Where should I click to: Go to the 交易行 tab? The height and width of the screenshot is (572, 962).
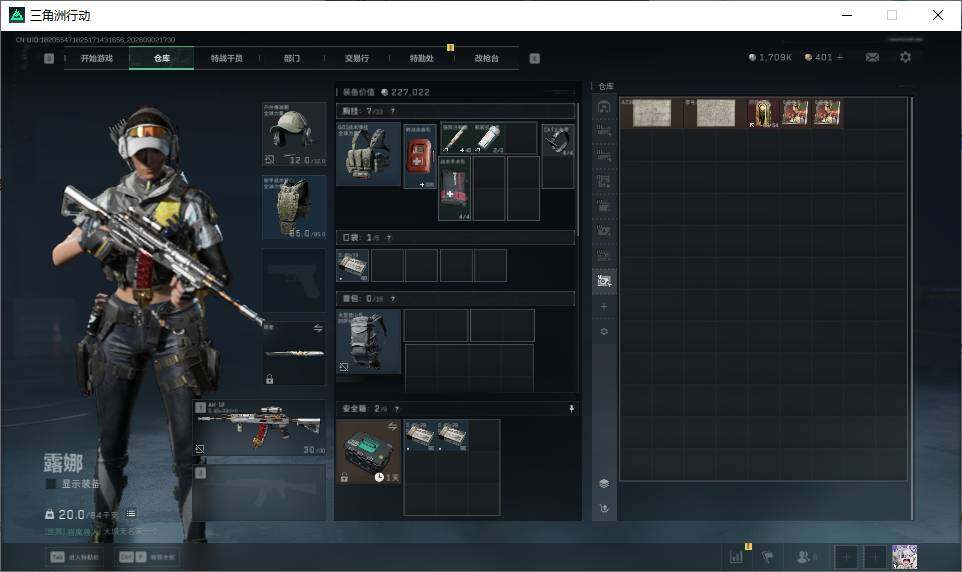(357, 58)
